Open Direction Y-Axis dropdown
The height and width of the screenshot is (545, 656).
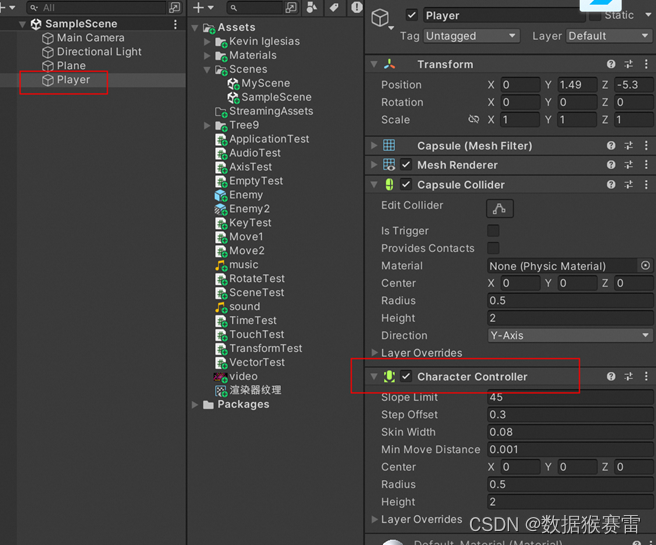pos(570,335)
